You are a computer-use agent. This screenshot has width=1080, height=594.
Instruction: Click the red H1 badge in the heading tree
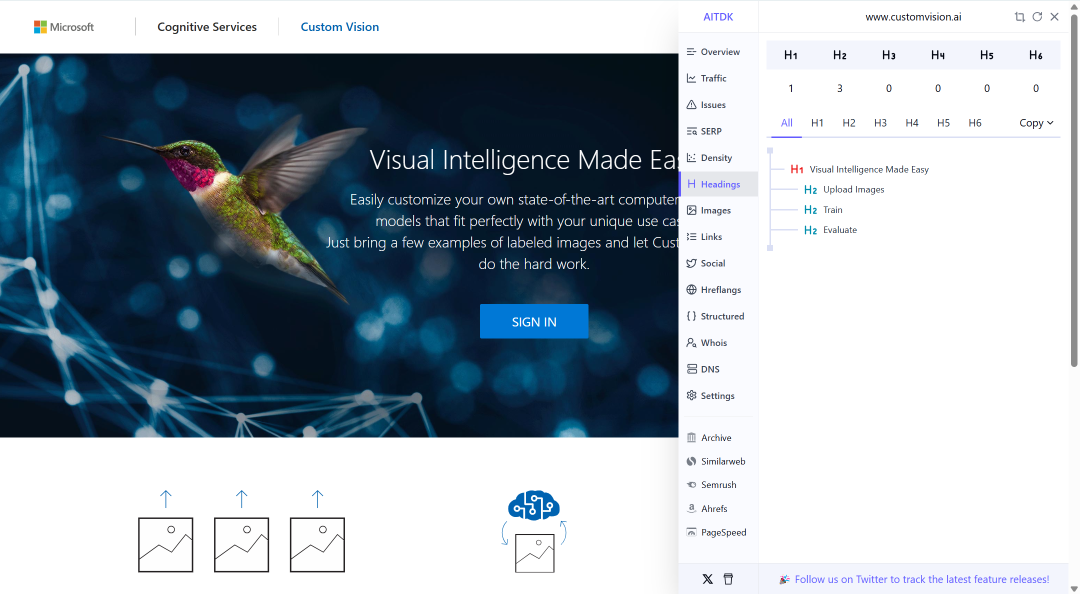point(797,170)
